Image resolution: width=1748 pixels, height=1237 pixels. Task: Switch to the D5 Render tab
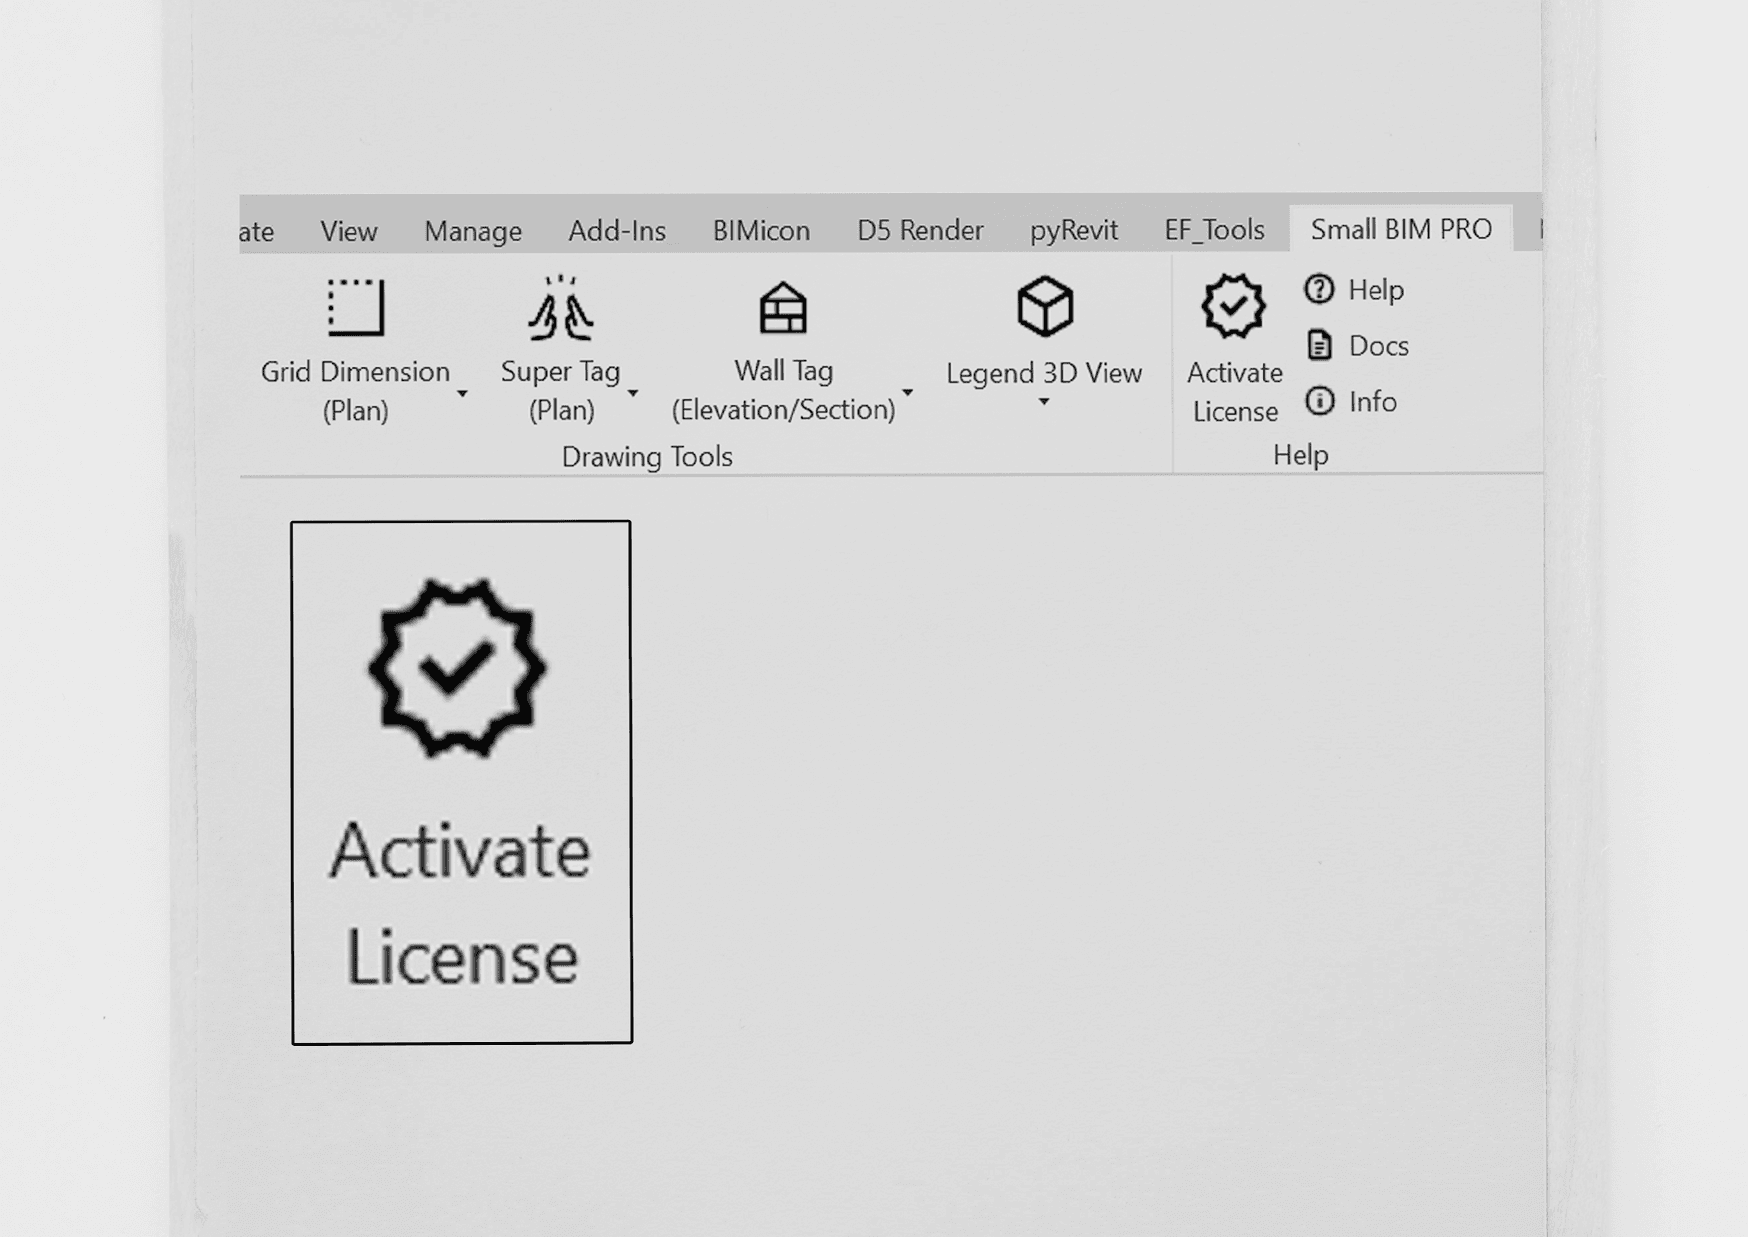(919, 231)
